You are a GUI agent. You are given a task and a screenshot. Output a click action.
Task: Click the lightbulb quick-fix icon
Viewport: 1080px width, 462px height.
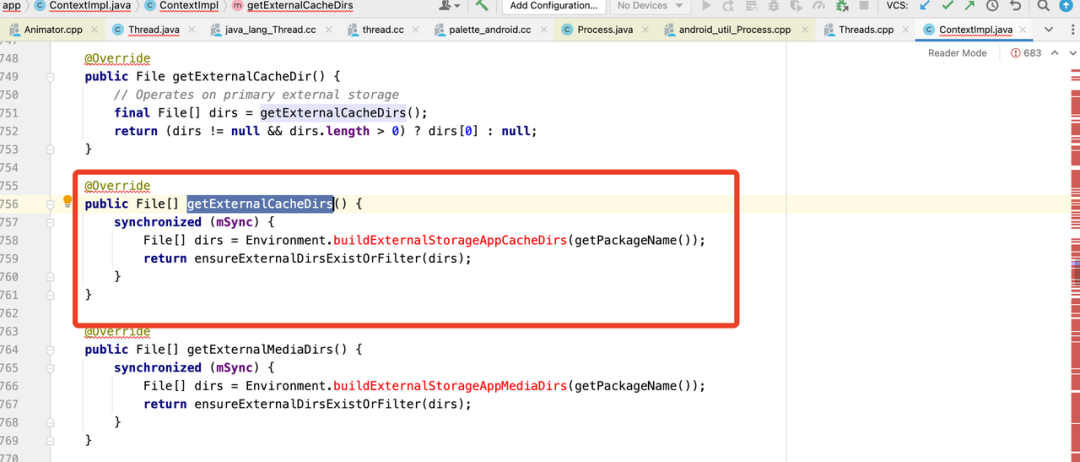[x=68, y=203]
